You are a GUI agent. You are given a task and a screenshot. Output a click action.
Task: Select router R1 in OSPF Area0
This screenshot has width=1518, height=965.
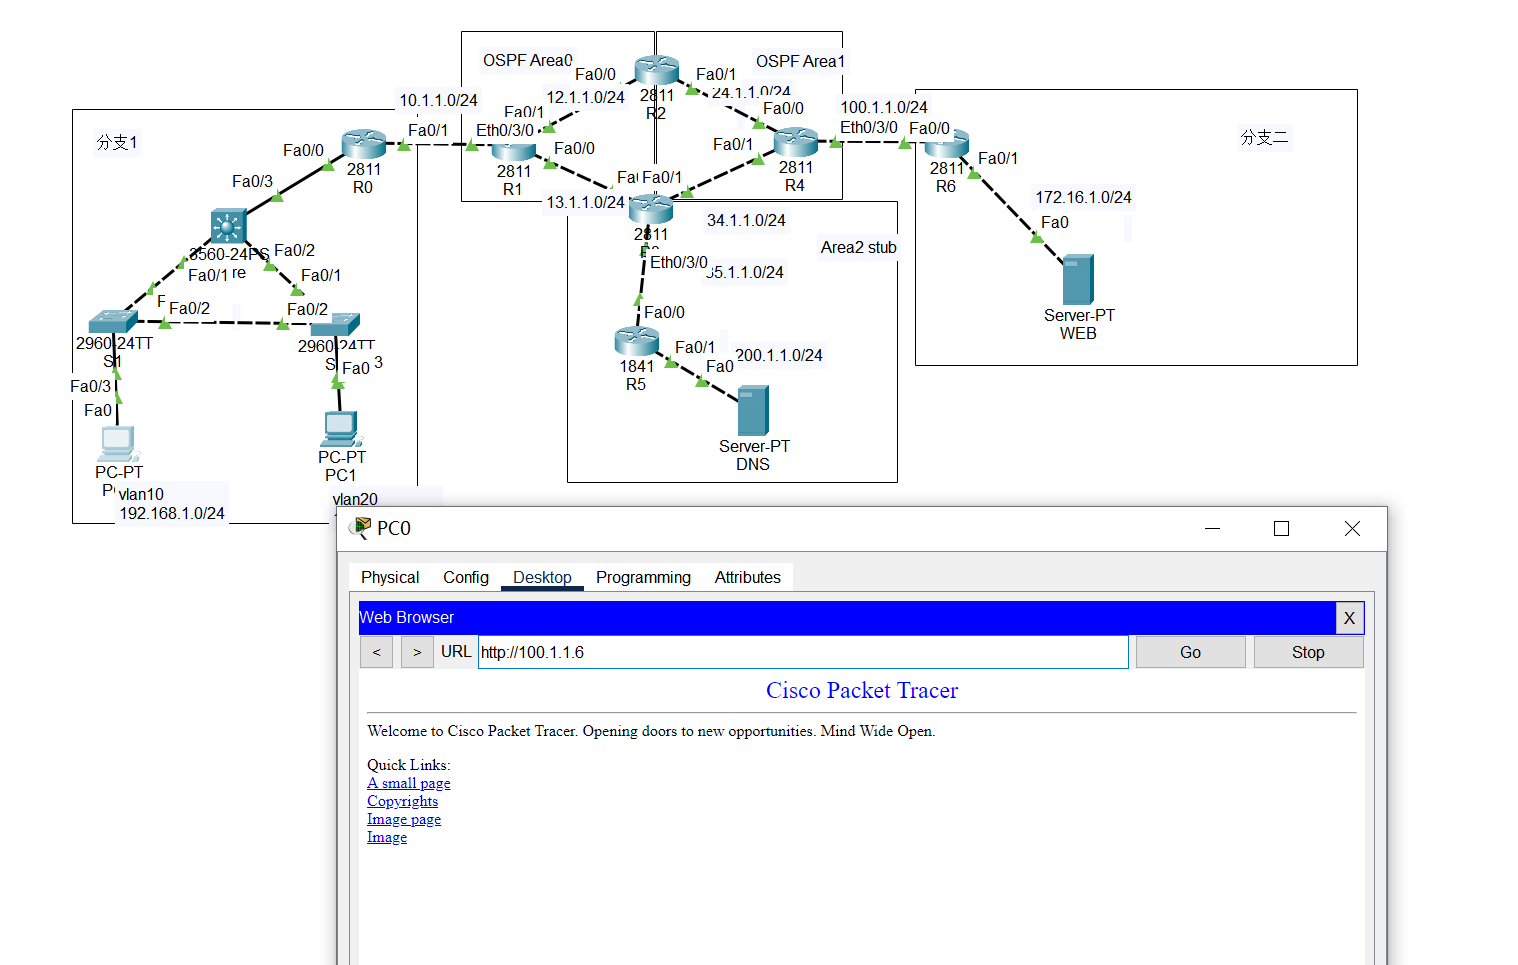[514, 151]
